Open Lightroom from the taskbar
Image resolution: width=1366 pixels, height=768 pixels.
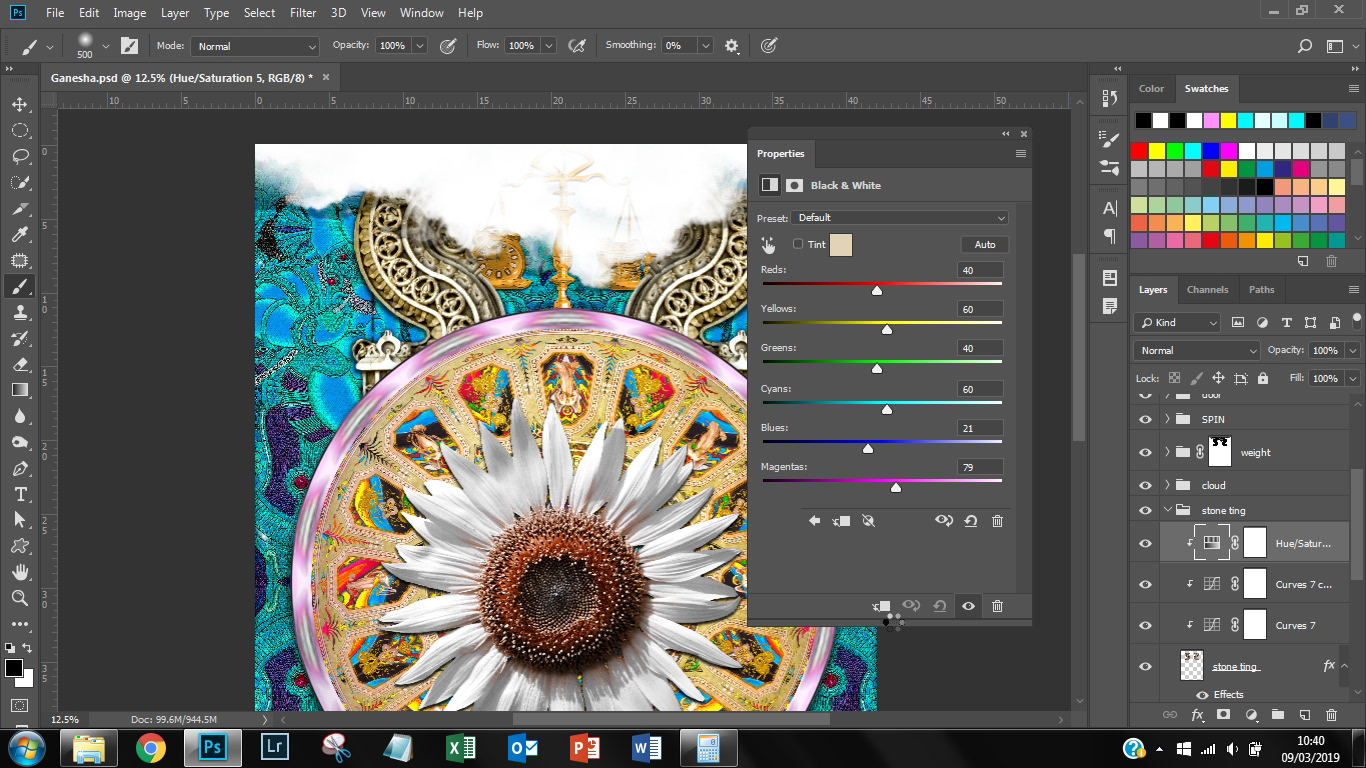(275, 748)
